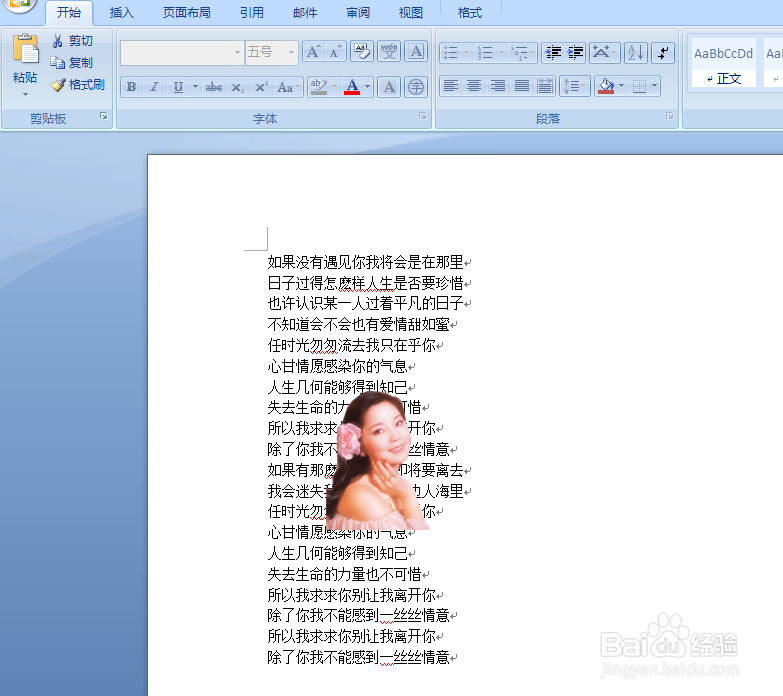
Task: Select the portrait image in document
Action: pos(378,460)
